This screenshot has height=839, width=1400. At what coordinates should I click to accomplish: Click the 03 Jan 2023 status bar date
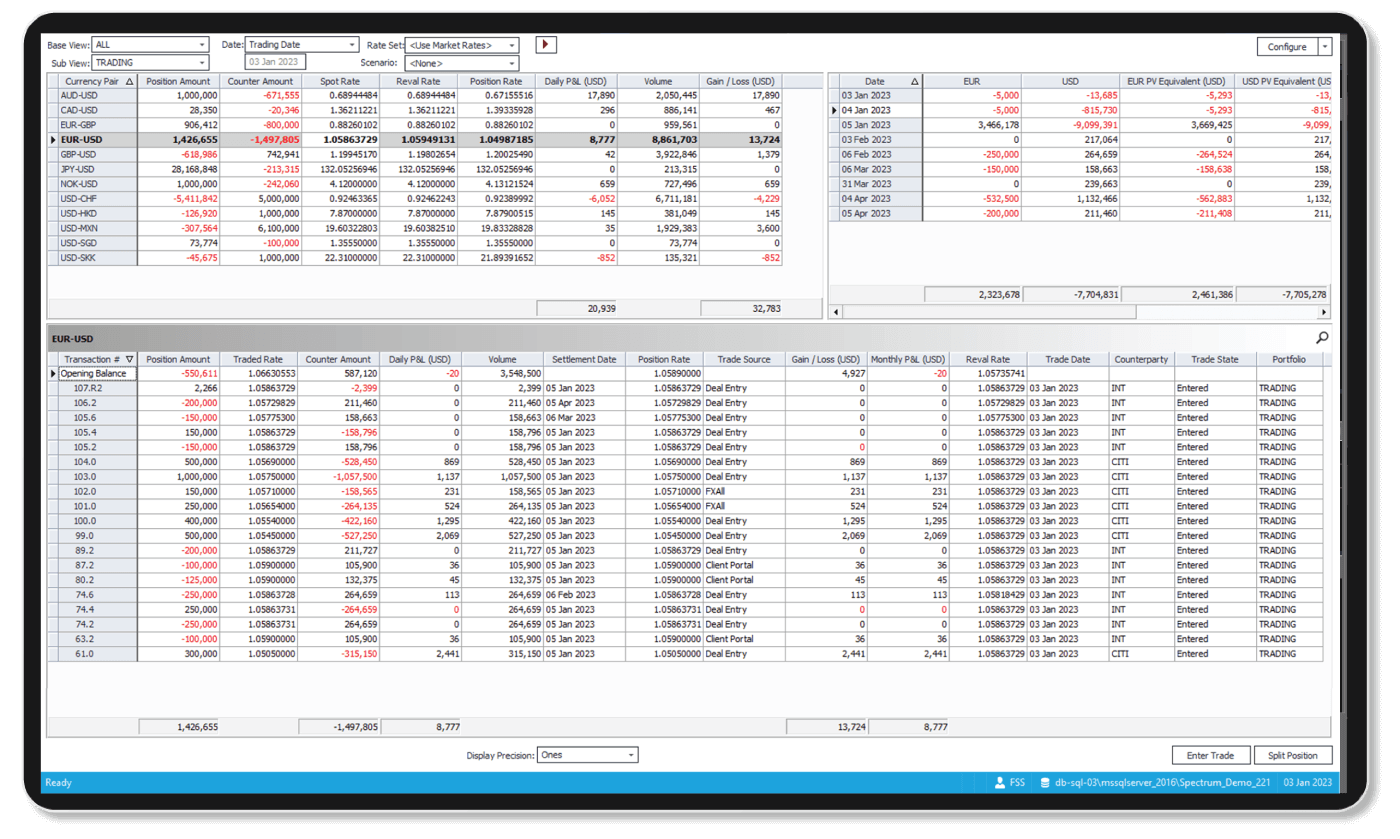click(1307, 783)
